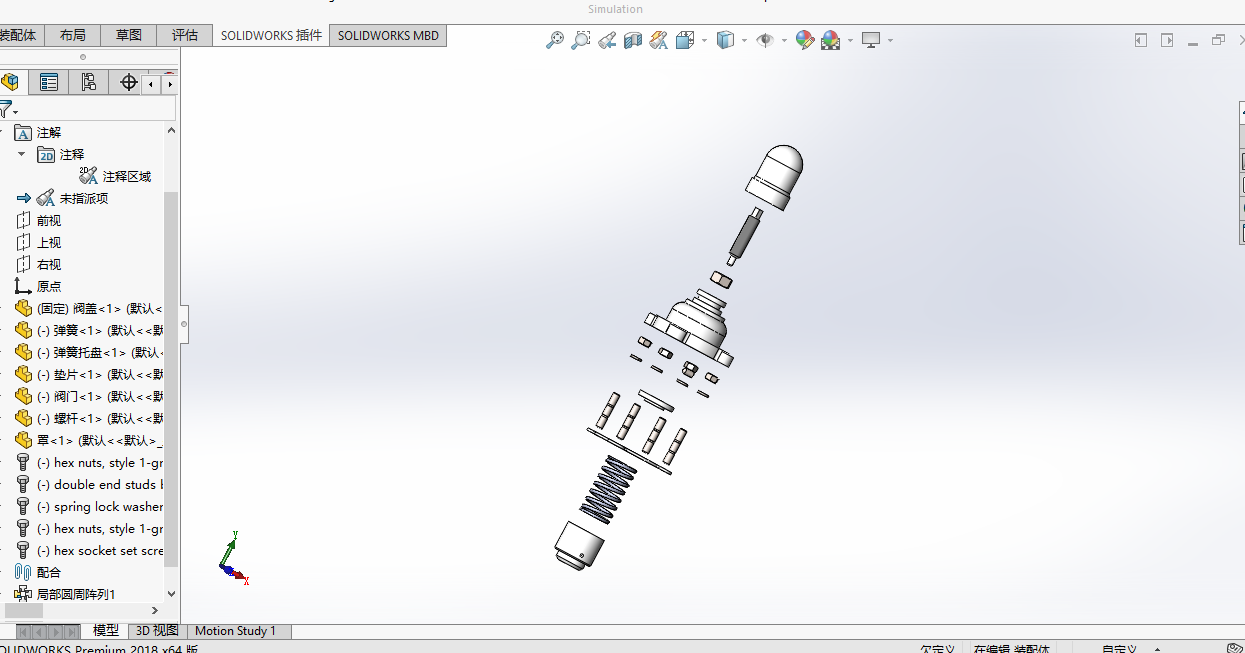The image size is (1245, 653).
Task: Open the Edit Appearance tool
Action: point(805,40)
